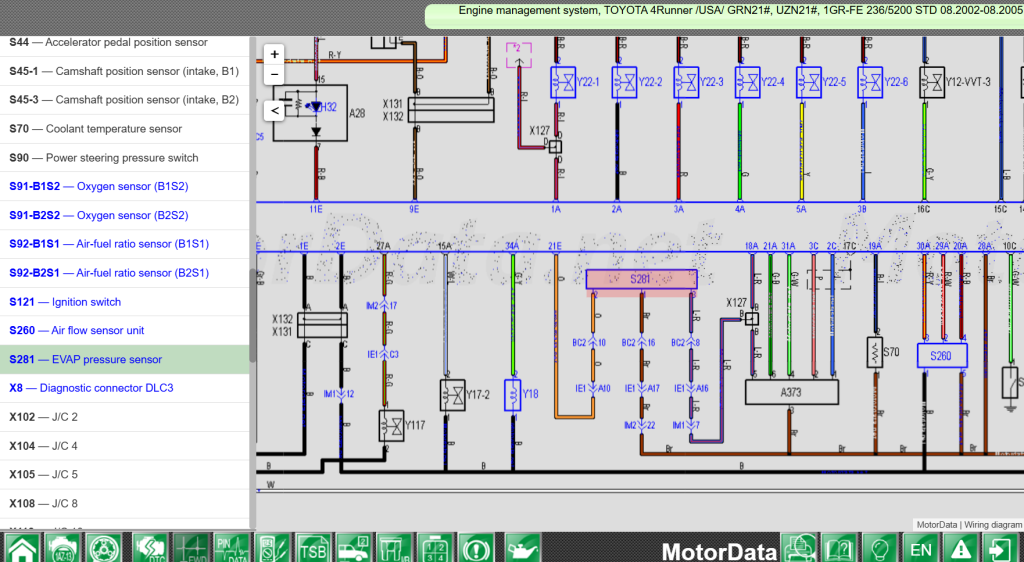This screenshot has width=1024, height=562.
Task: Zoom out on the wiring diagram
Action: point(274,74)
